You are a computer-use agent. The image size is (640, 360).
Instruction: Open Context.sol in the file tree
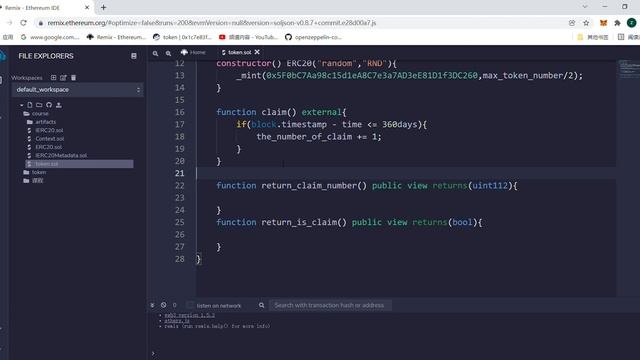49,139
